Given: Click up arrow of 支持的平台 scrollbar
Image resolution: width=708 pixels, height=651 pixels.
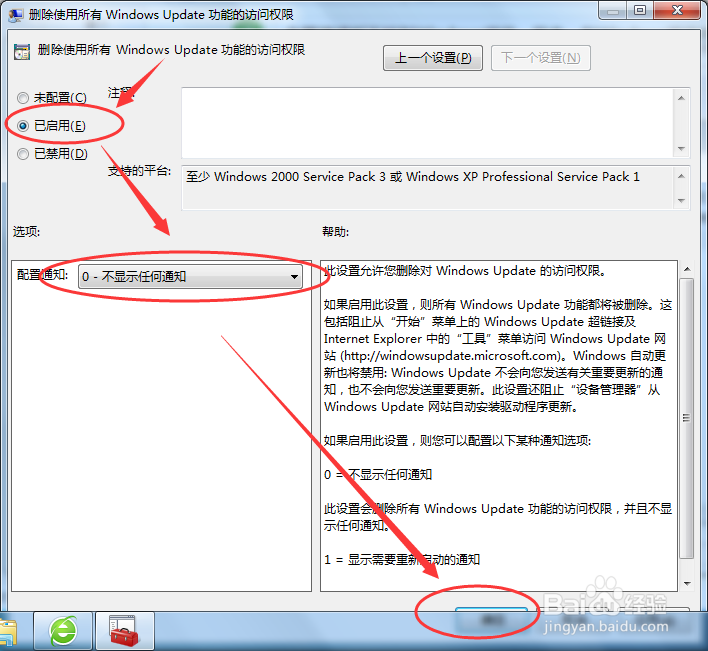Looking at the screenshot, I should [681, 176].
